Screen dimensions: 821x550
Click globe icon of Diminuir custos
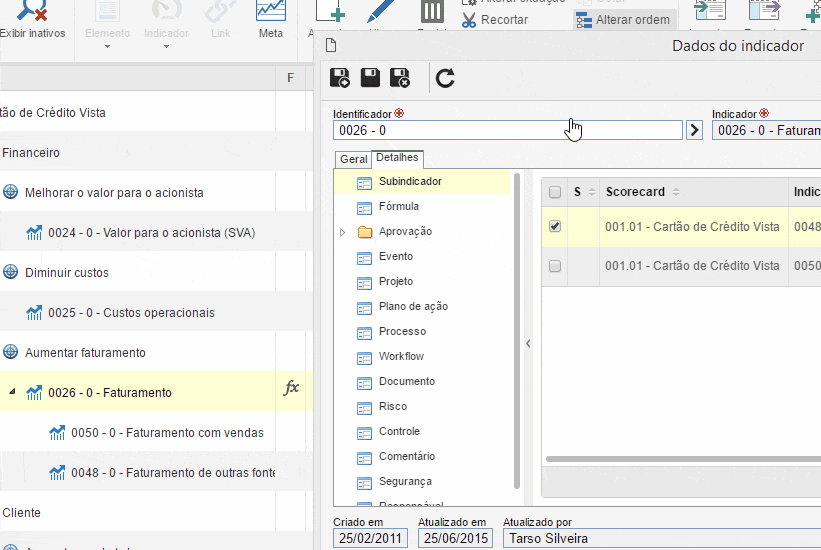pos(10,272)
